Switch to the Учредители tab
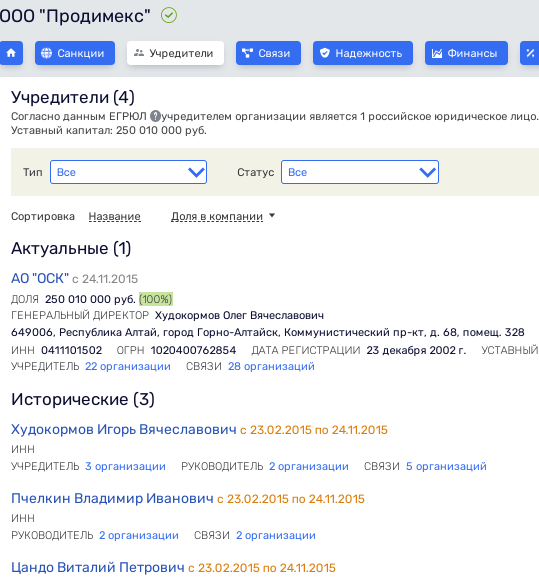 (x=175, y=53)
